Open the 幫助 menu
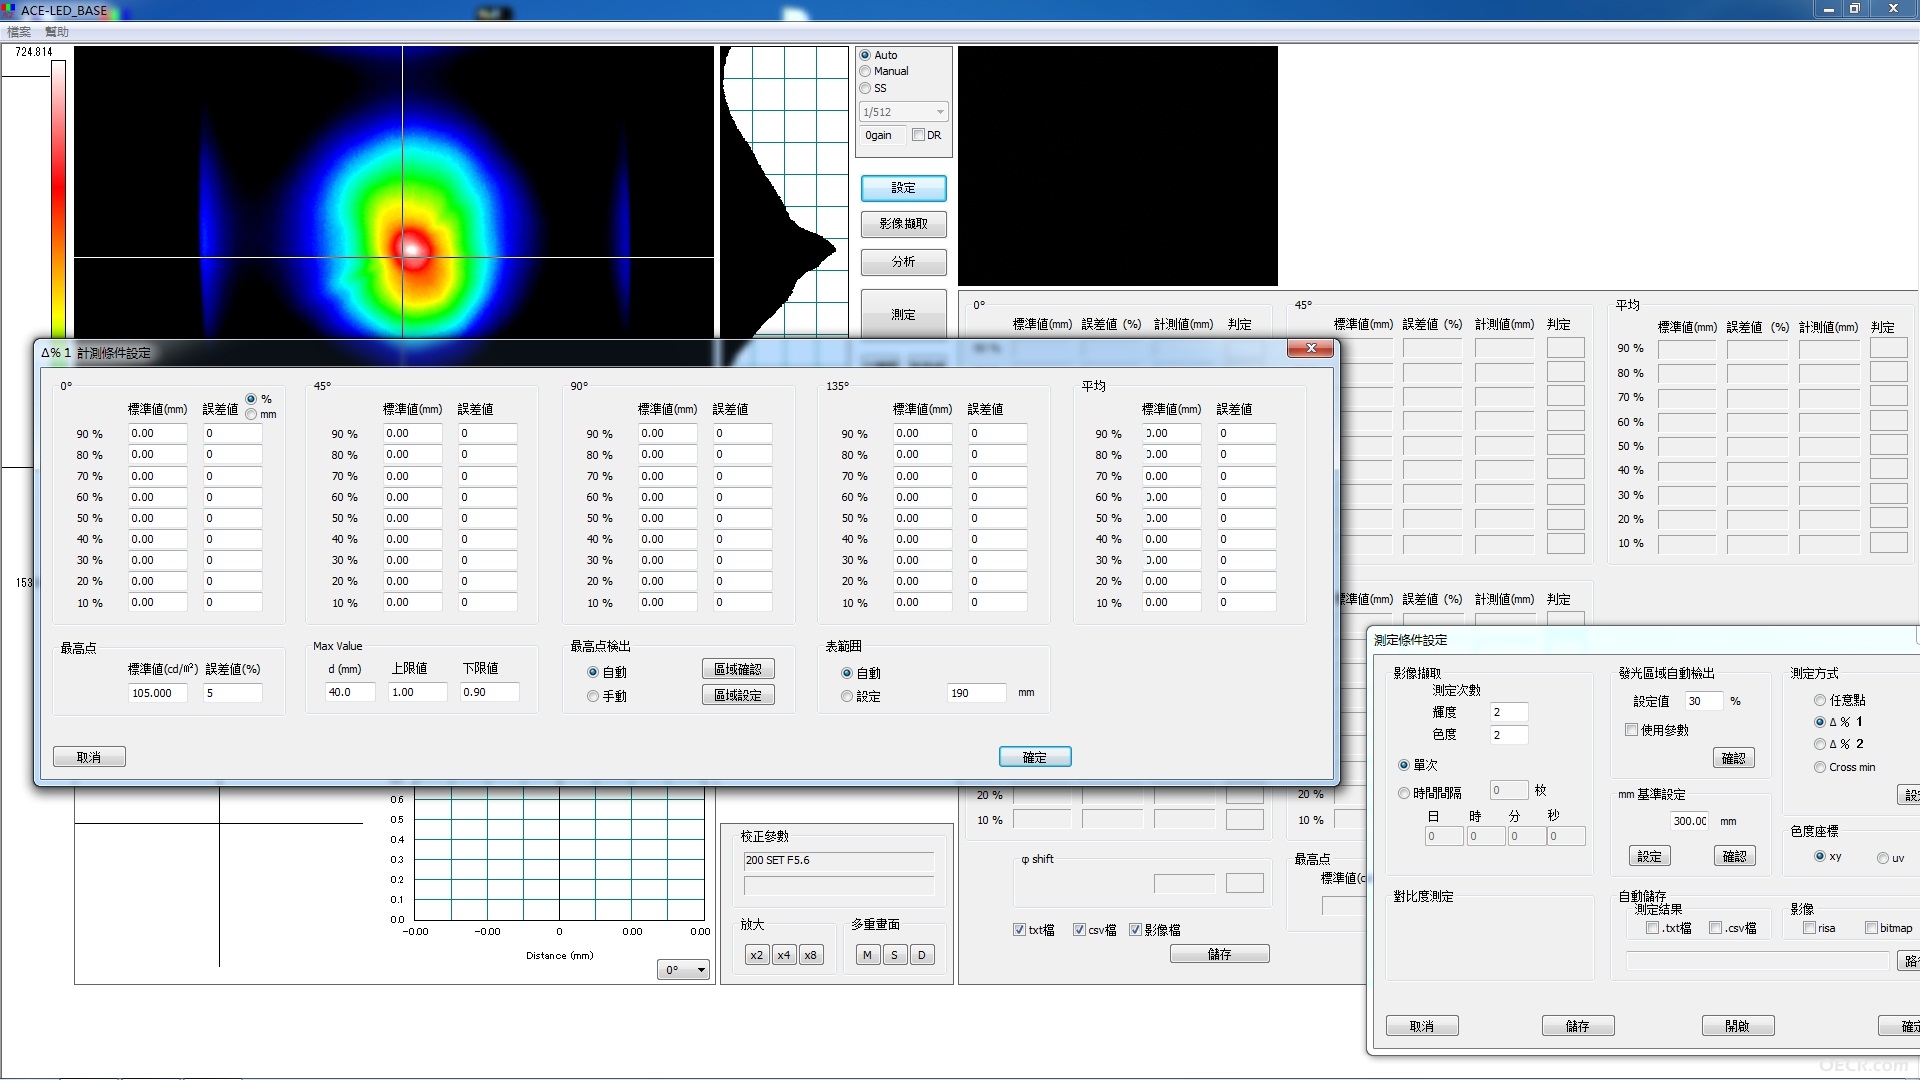 pyautogui.click(x=57, y=32)
